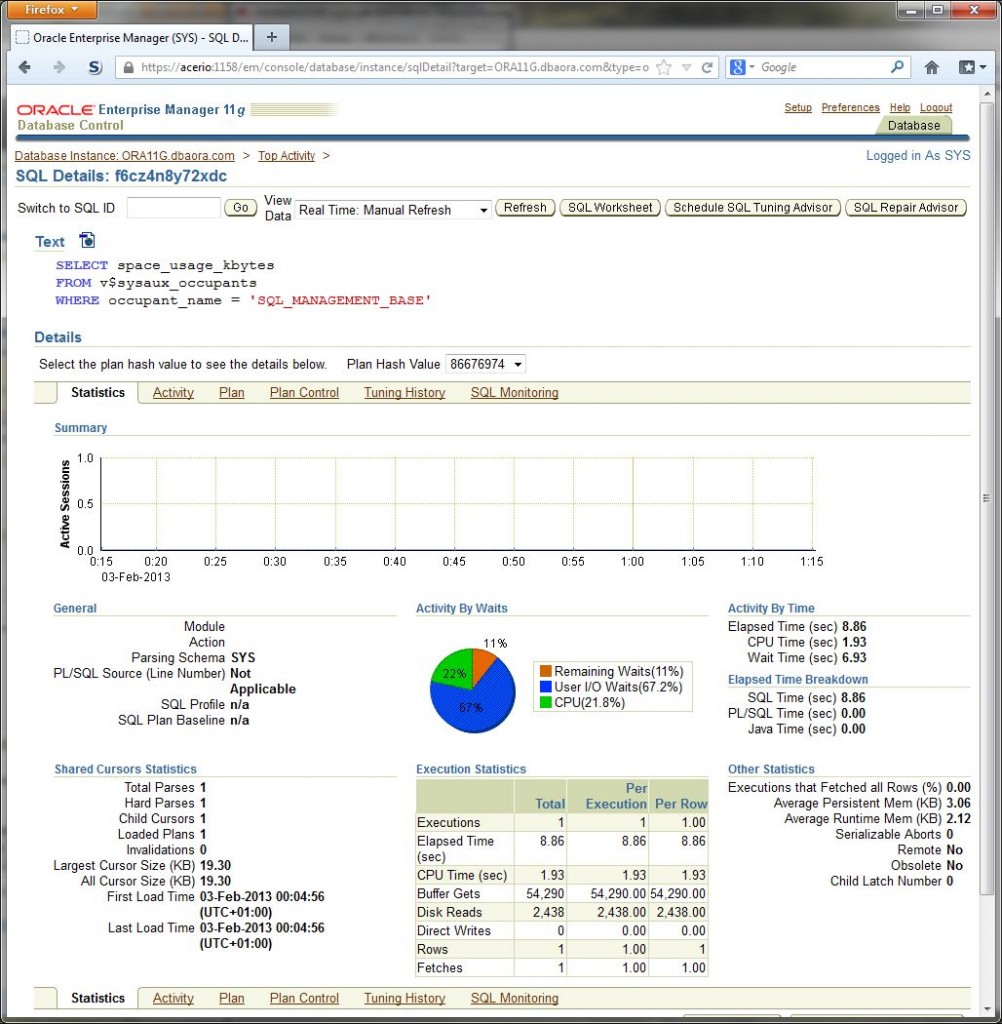
Task: Reload page with the refresh arrow icon
Action: pos(707,67)
